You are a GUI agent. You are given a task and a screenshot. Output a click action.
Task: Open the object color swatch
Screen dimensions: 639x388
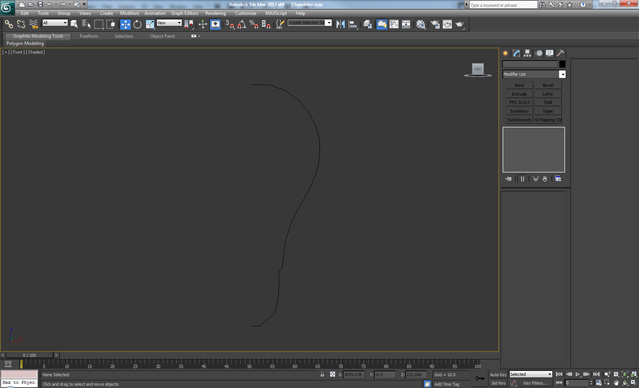click(x=562, y=64)
